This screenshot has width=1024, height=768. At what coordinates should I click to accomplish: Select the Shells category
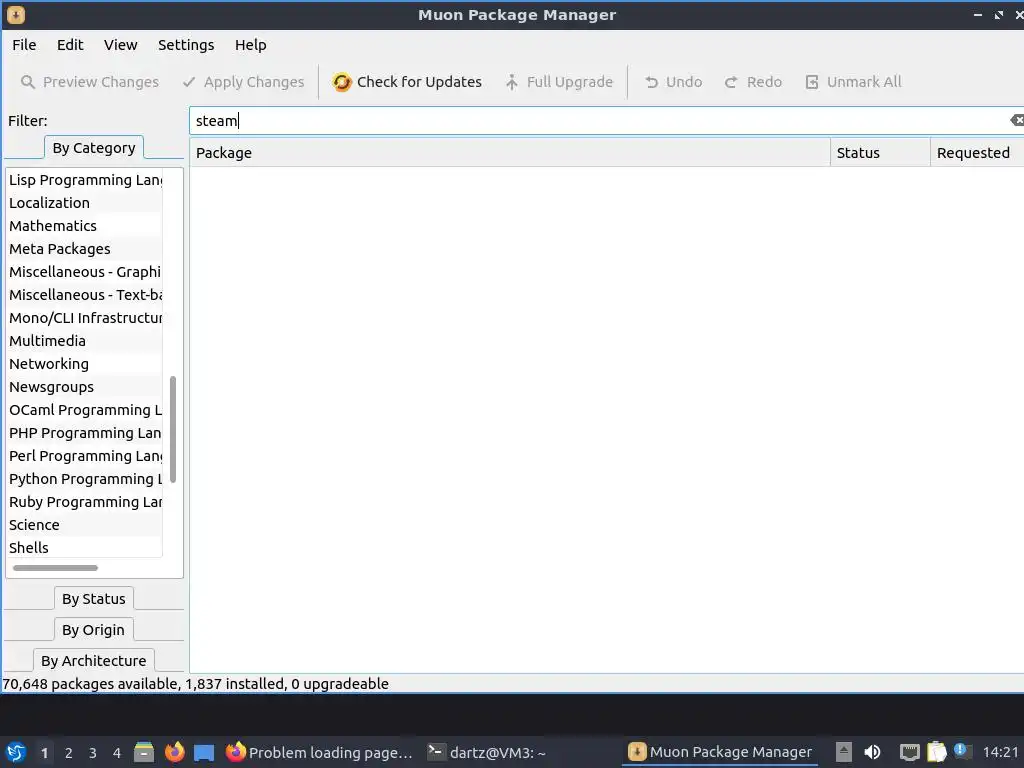point(85,548)
